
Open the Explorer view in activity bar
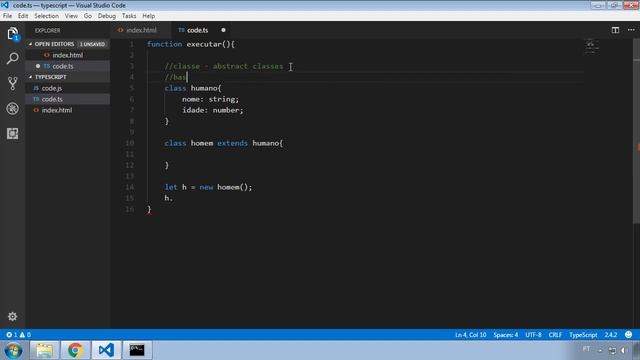pyautogui.click(x=13, y=33)
